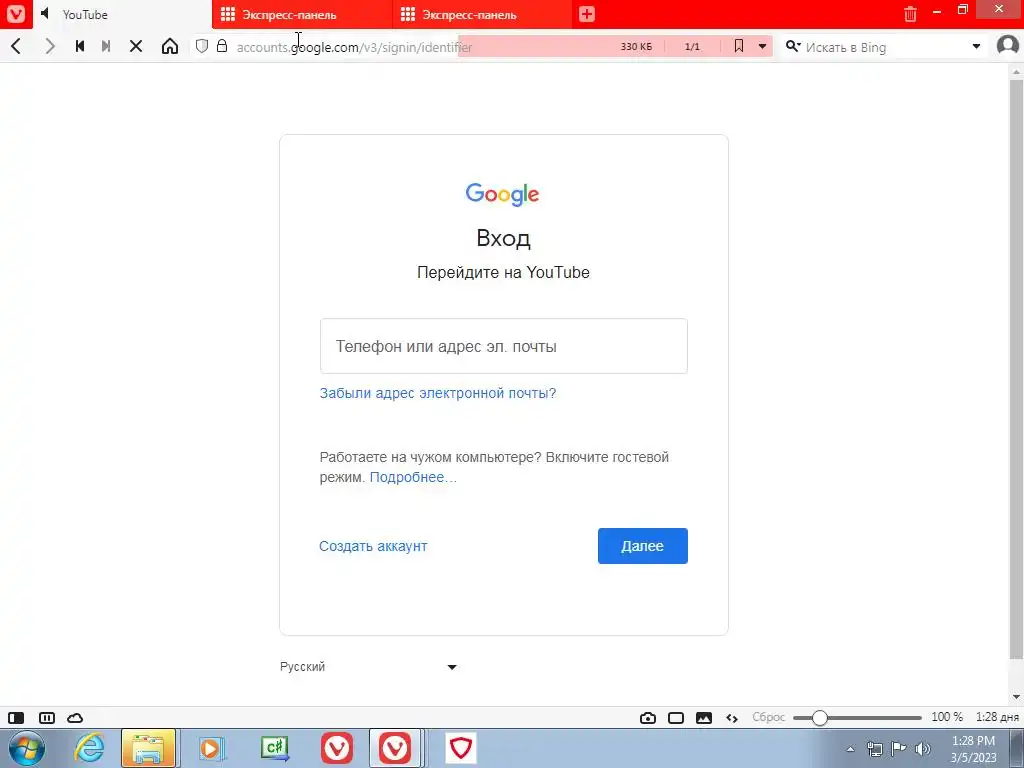This screenshot has height=768, width=1024.
Task: Toggle images with the picture icon
Action: [704, 718]
